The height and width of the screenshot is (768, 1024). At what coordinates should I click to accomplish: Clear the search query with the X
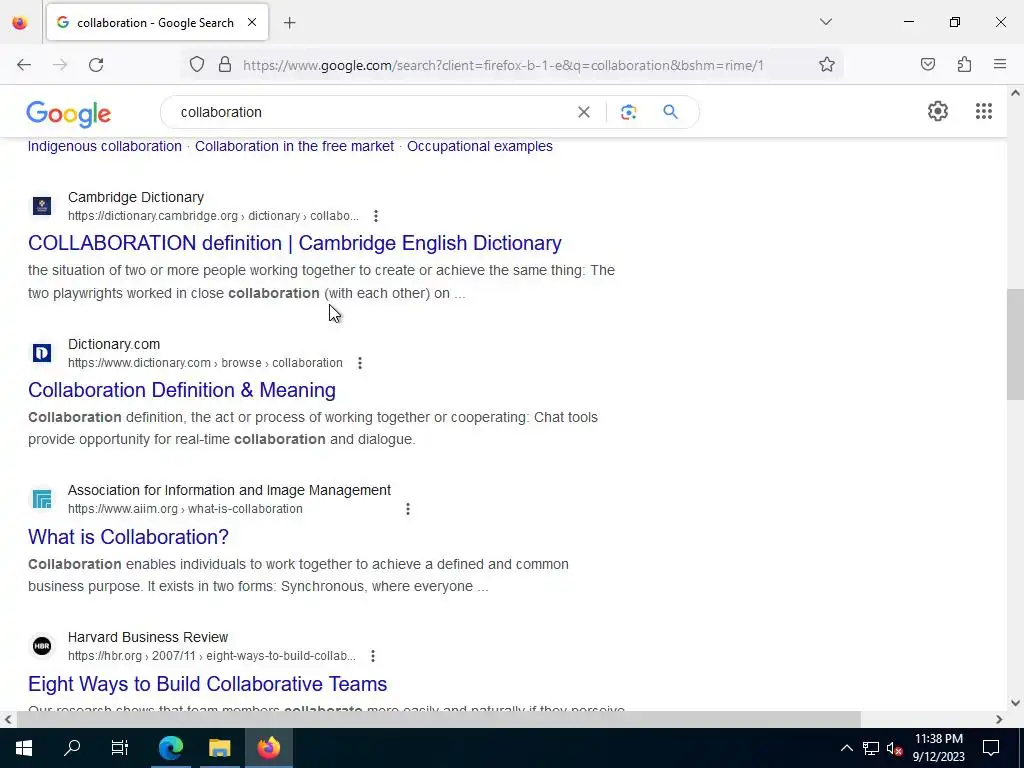tap(584, 112)
